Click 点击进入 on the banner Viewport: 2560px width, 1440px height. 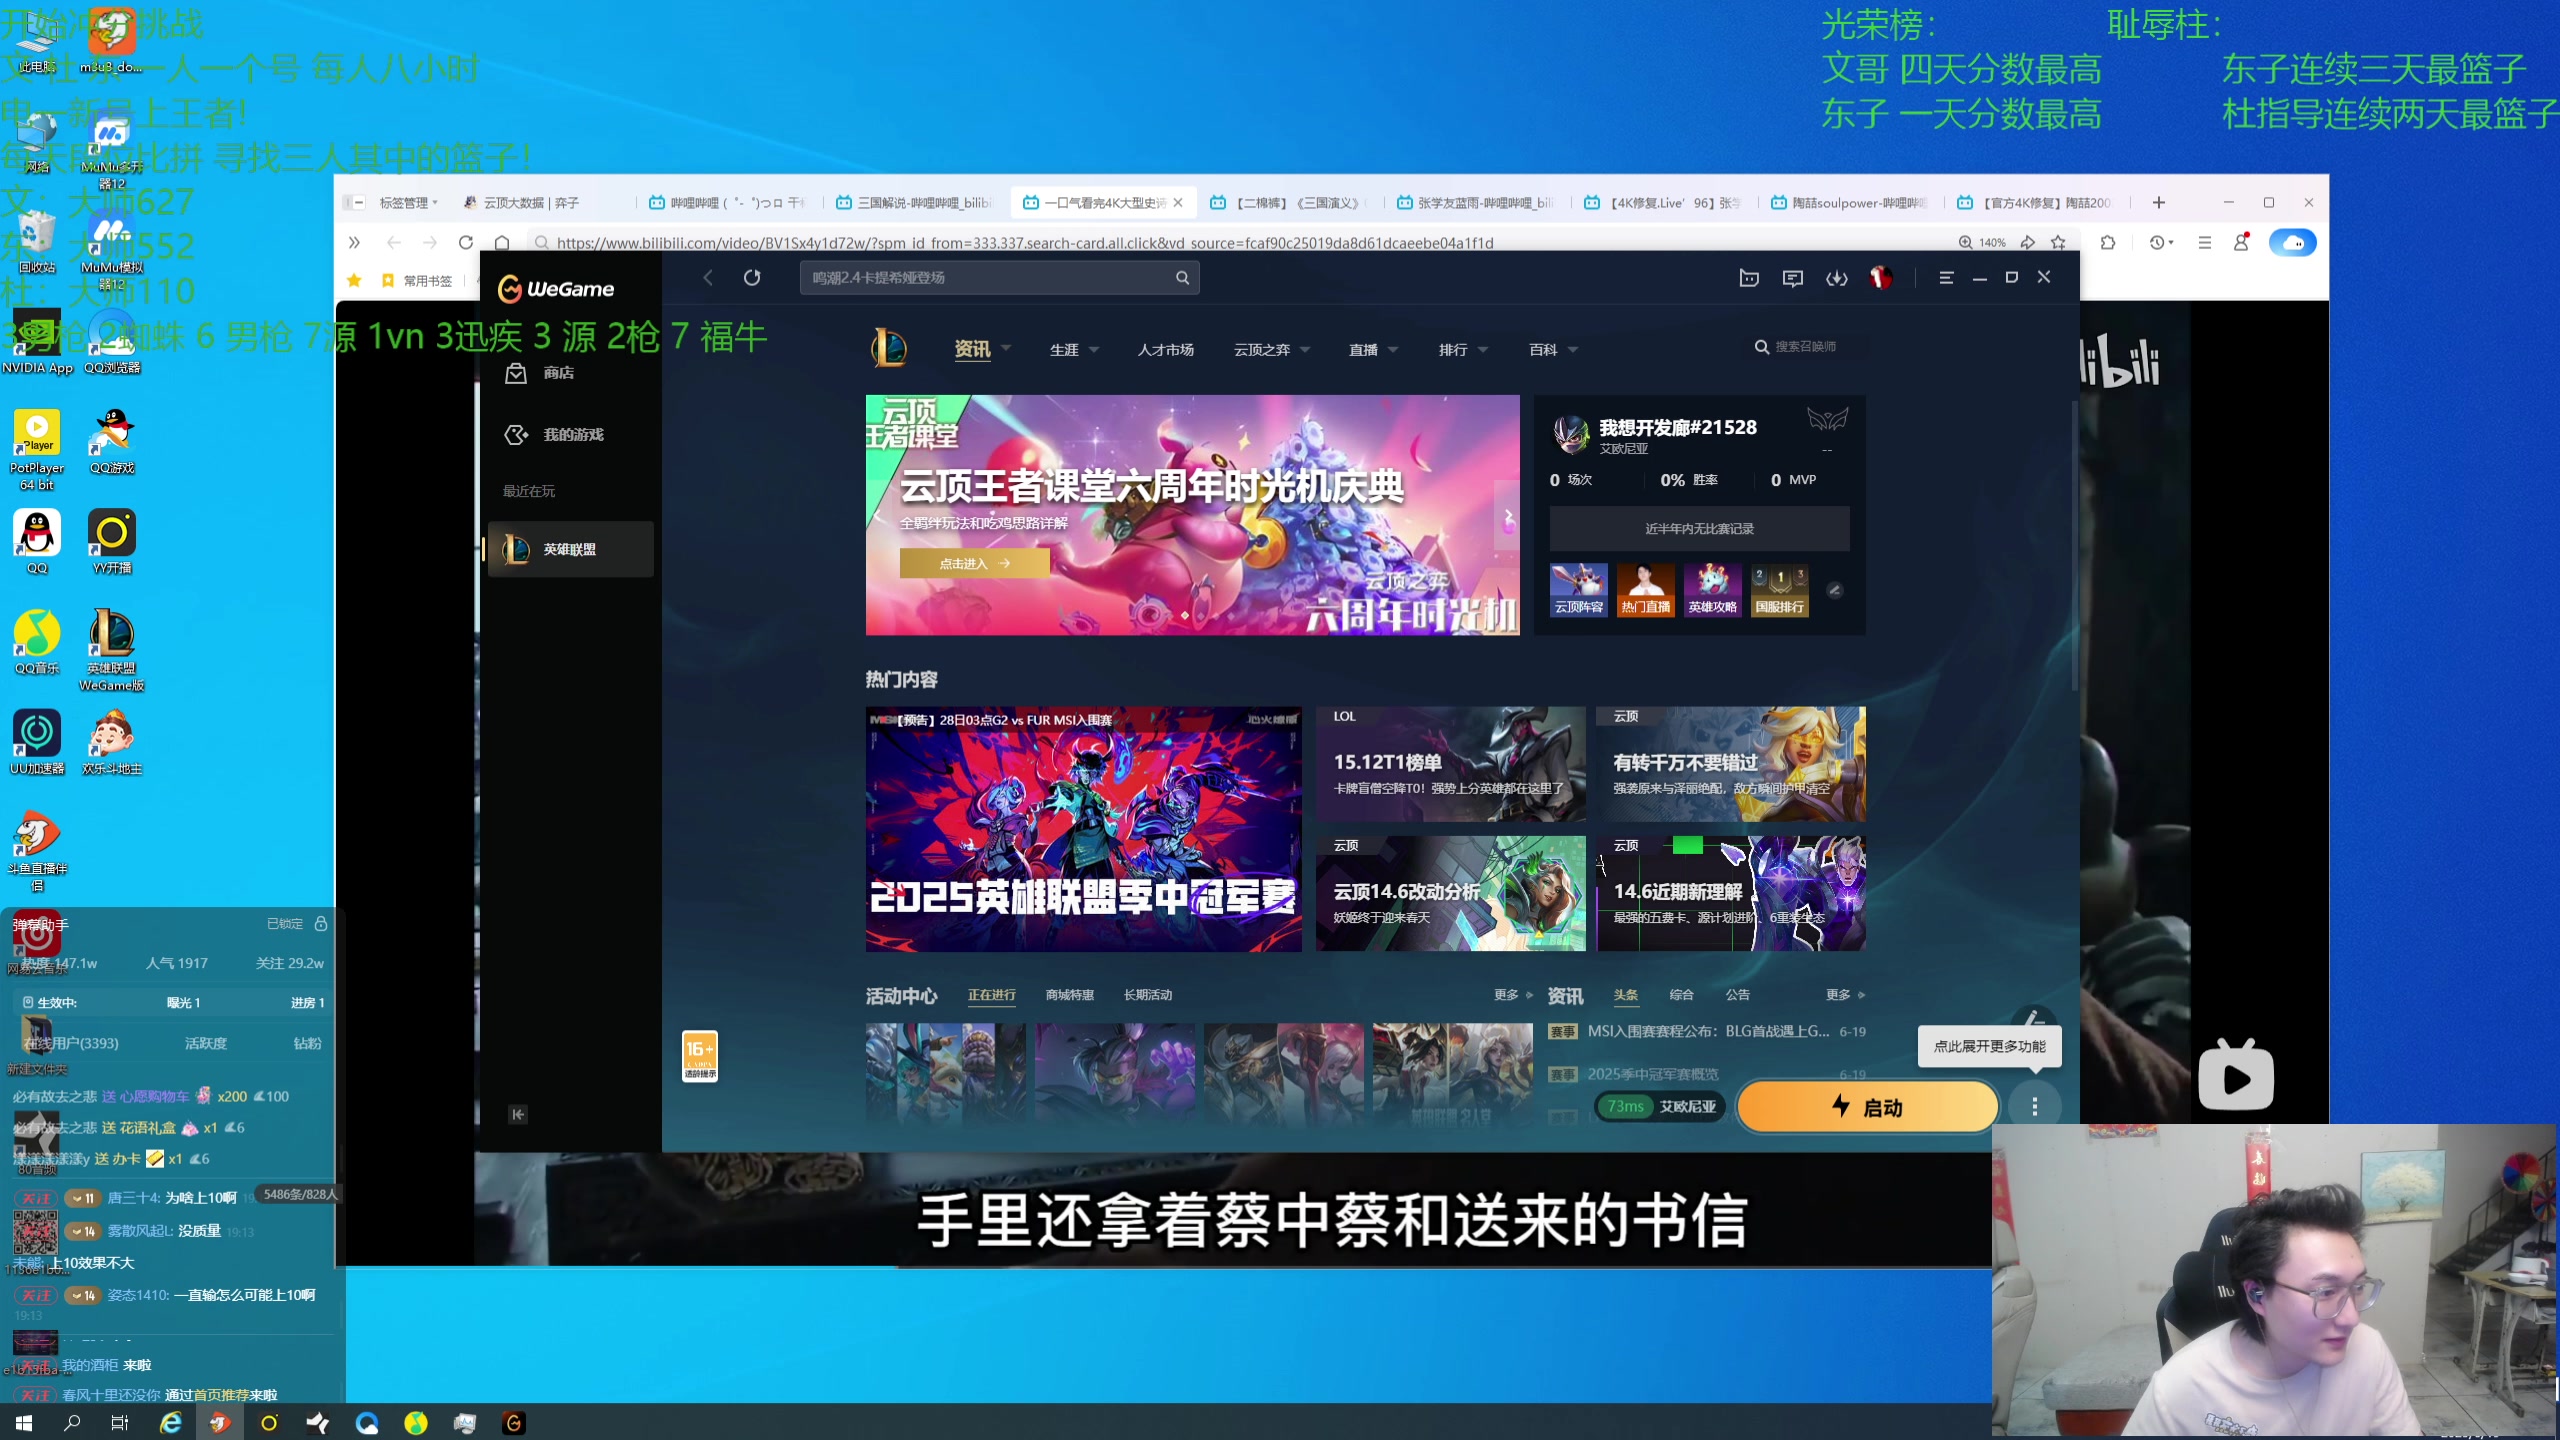tap(975, 564)
